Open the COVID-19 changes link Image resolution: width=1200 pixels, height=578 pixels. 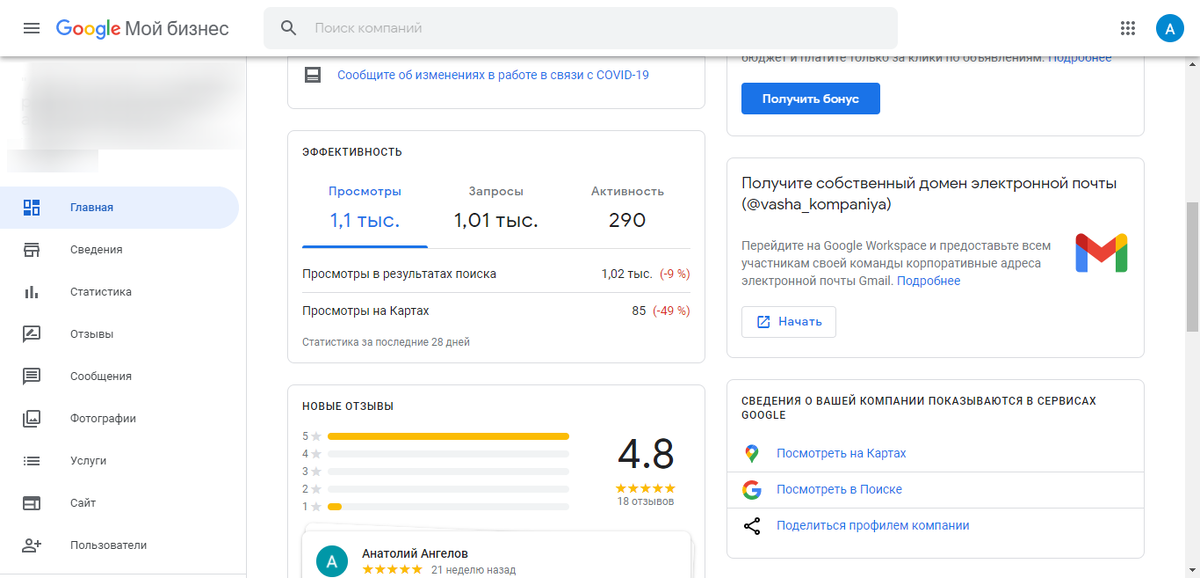point(493,75)
